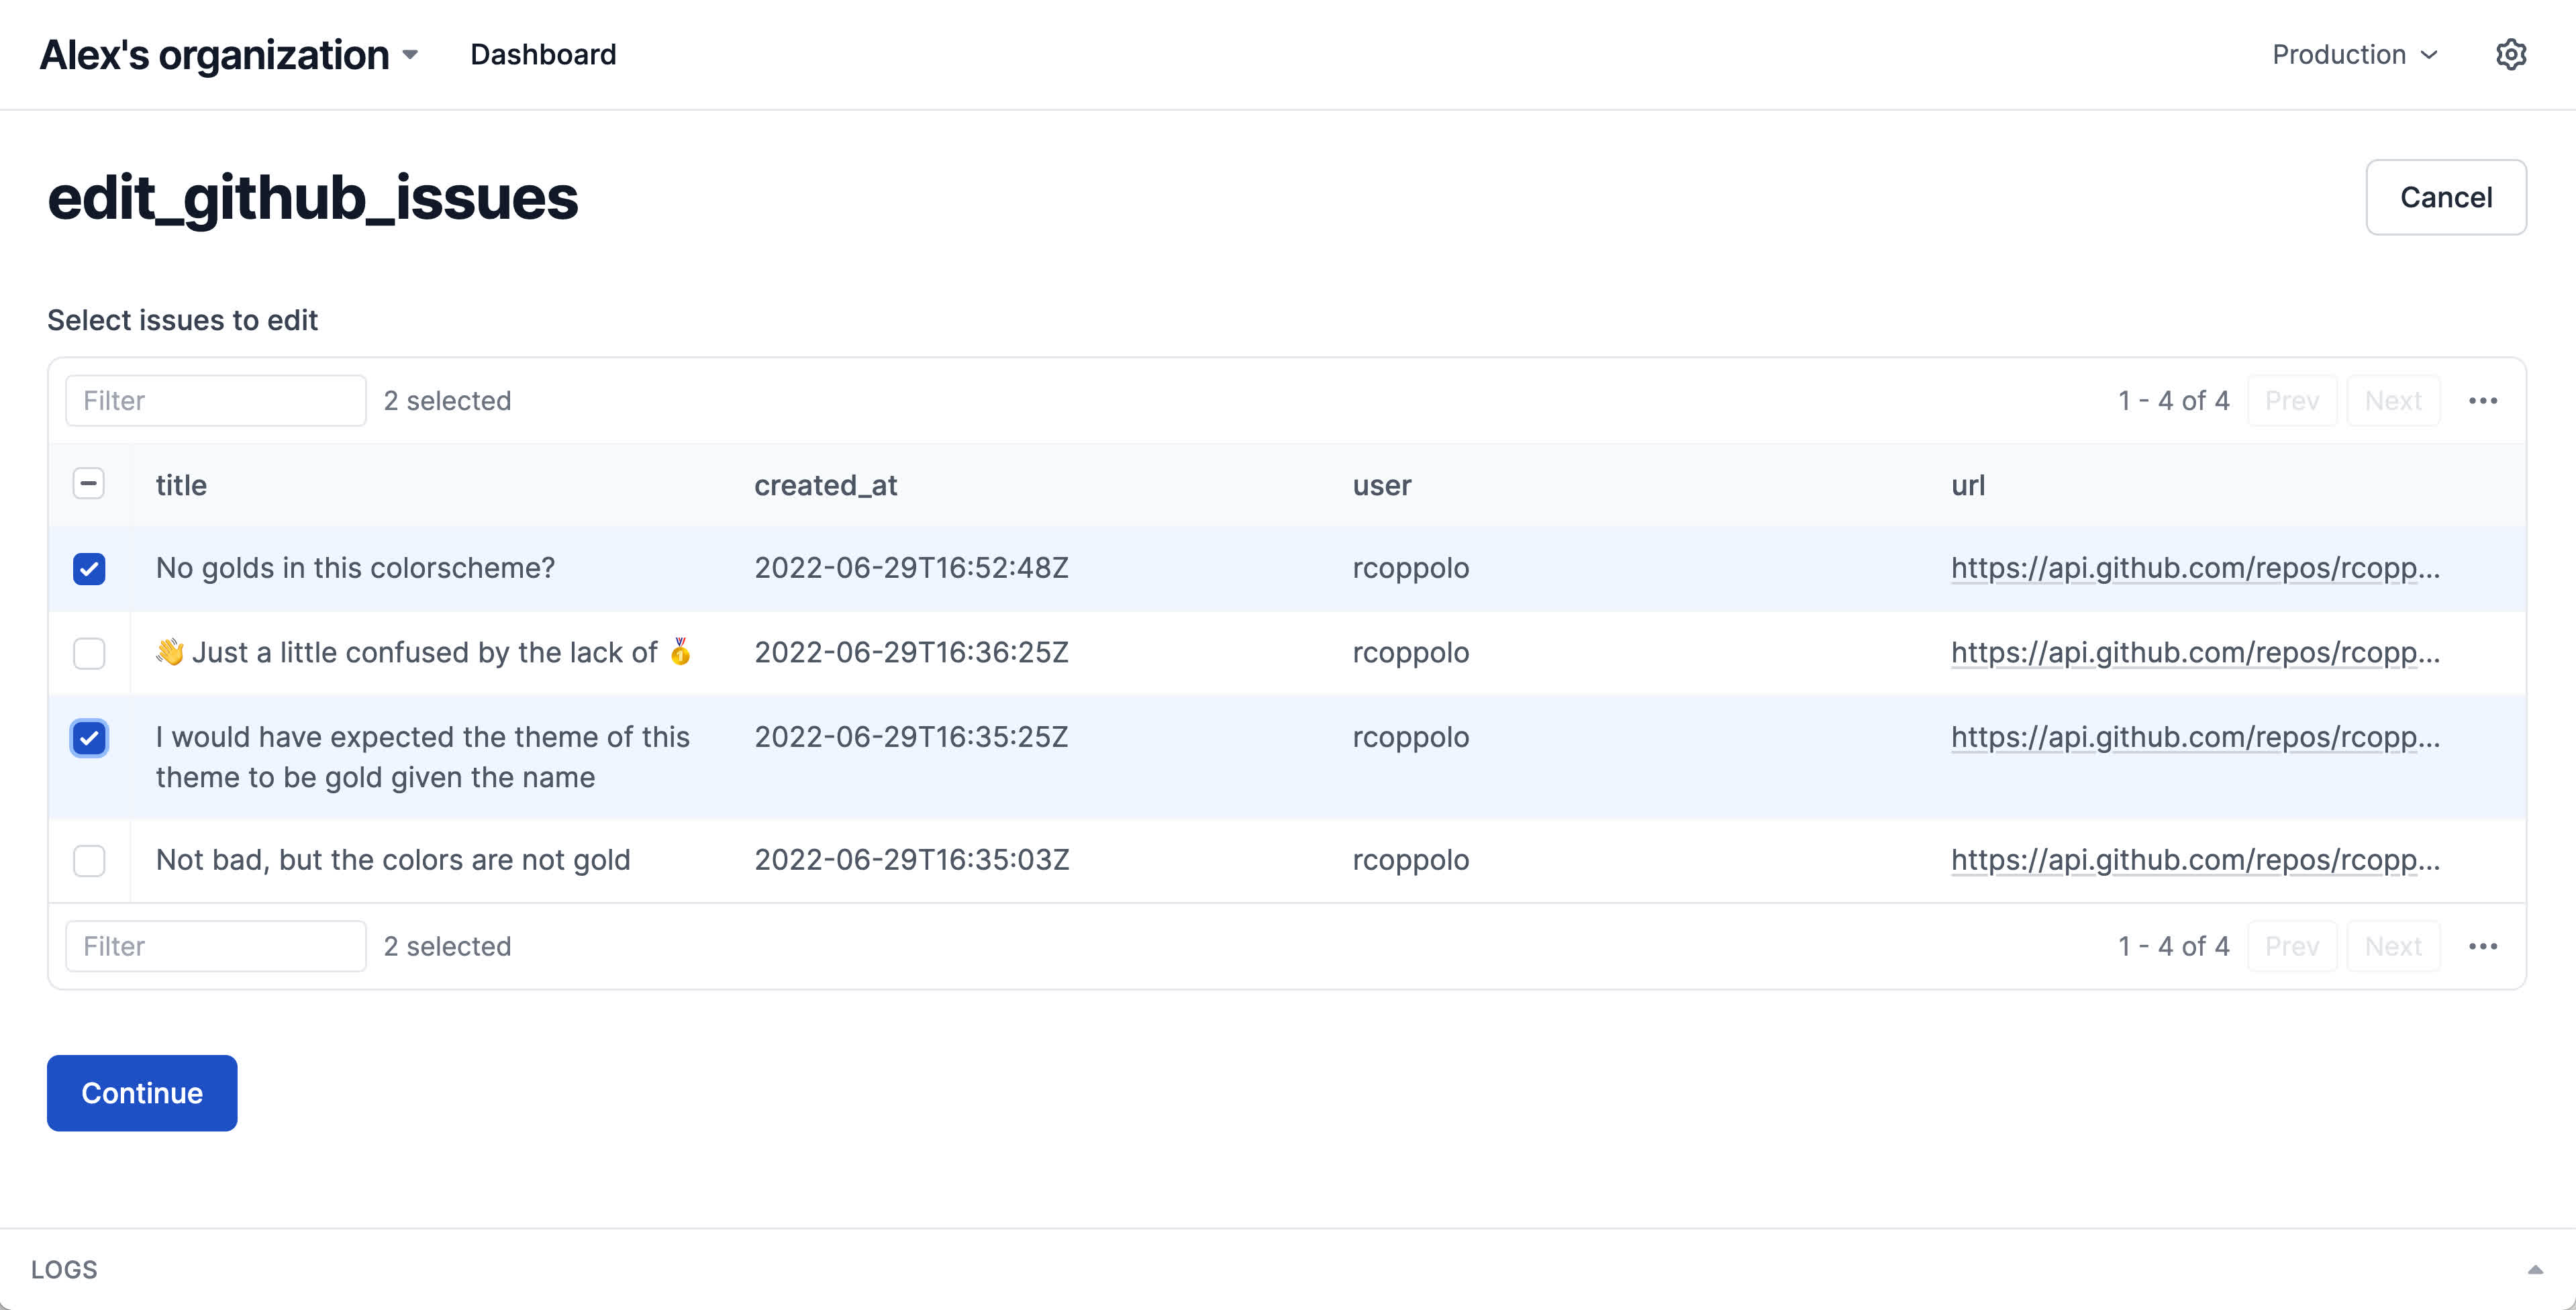
Task: Click the bottom Filter input field
Action: pos(215,946)
